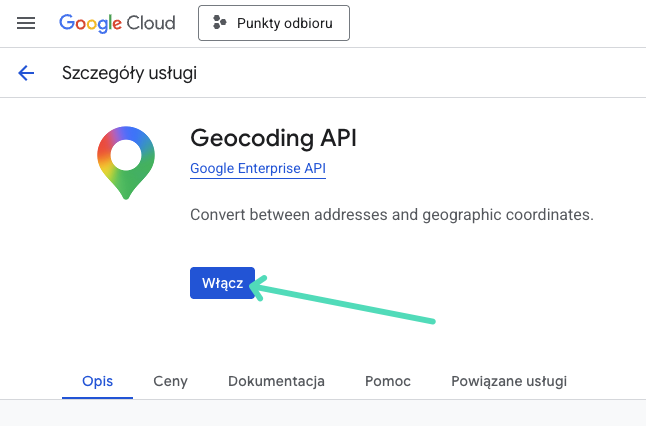Click the Geocoding API title text
Viewport: 646px width, 426px height.
(x=273, y=138)
